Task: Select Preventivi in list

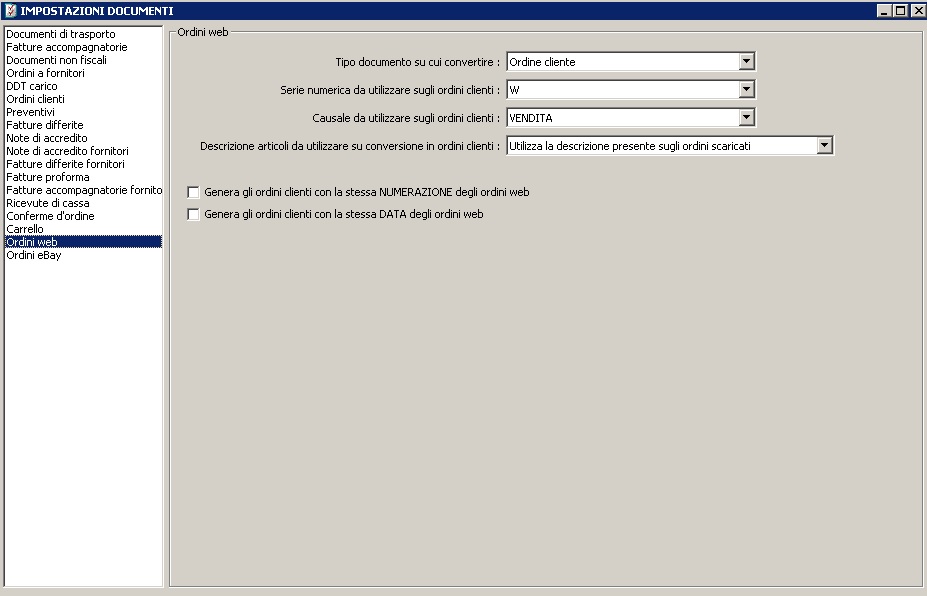Action: 83,112
